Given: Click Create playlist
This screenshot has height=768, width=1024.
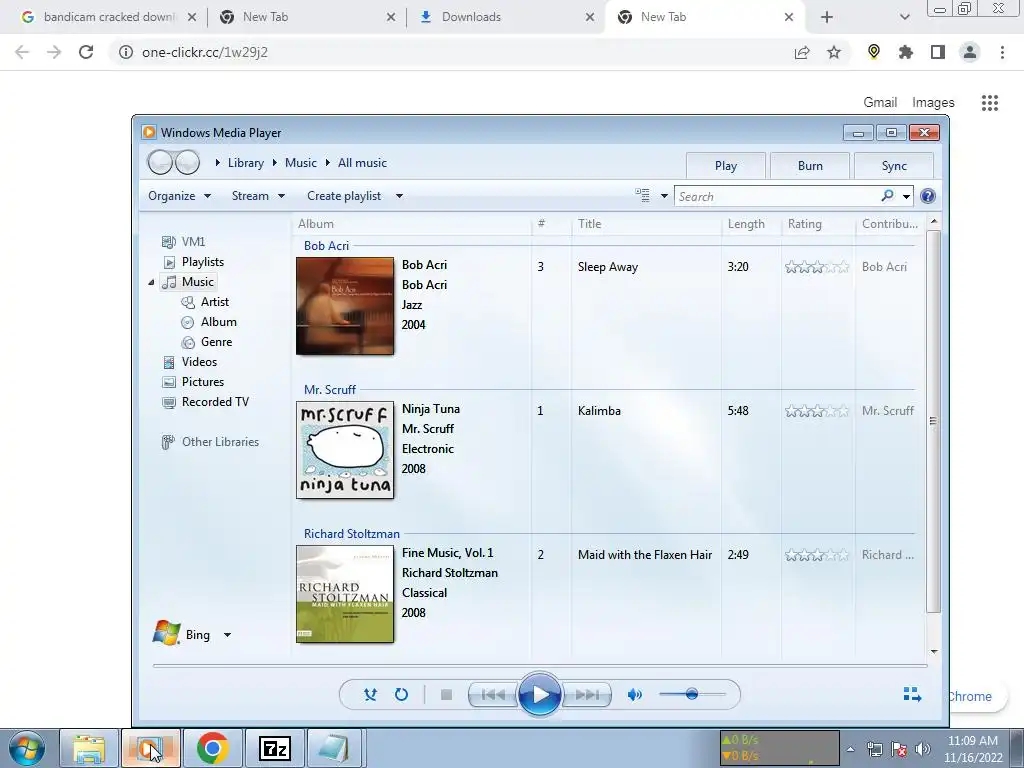Looking at the screenshot, I should click(344, 196).
